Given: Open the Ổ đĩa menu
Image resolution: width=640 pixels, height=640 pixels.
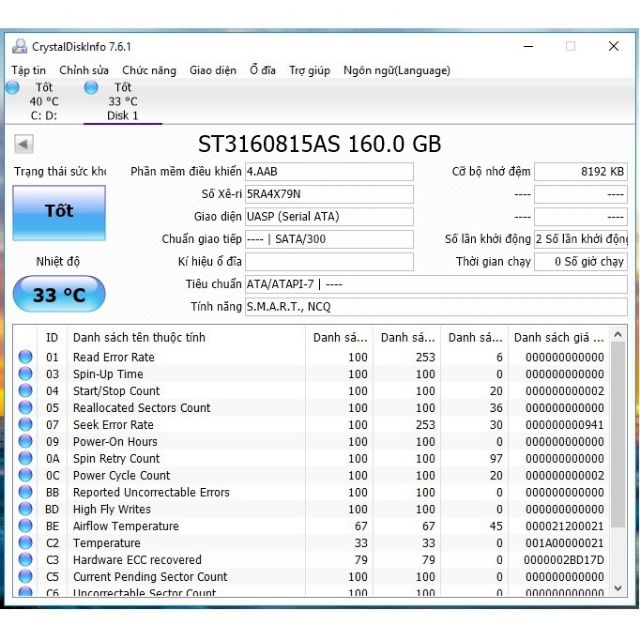Looking at the screenshot, I should (x=263, y=71).
